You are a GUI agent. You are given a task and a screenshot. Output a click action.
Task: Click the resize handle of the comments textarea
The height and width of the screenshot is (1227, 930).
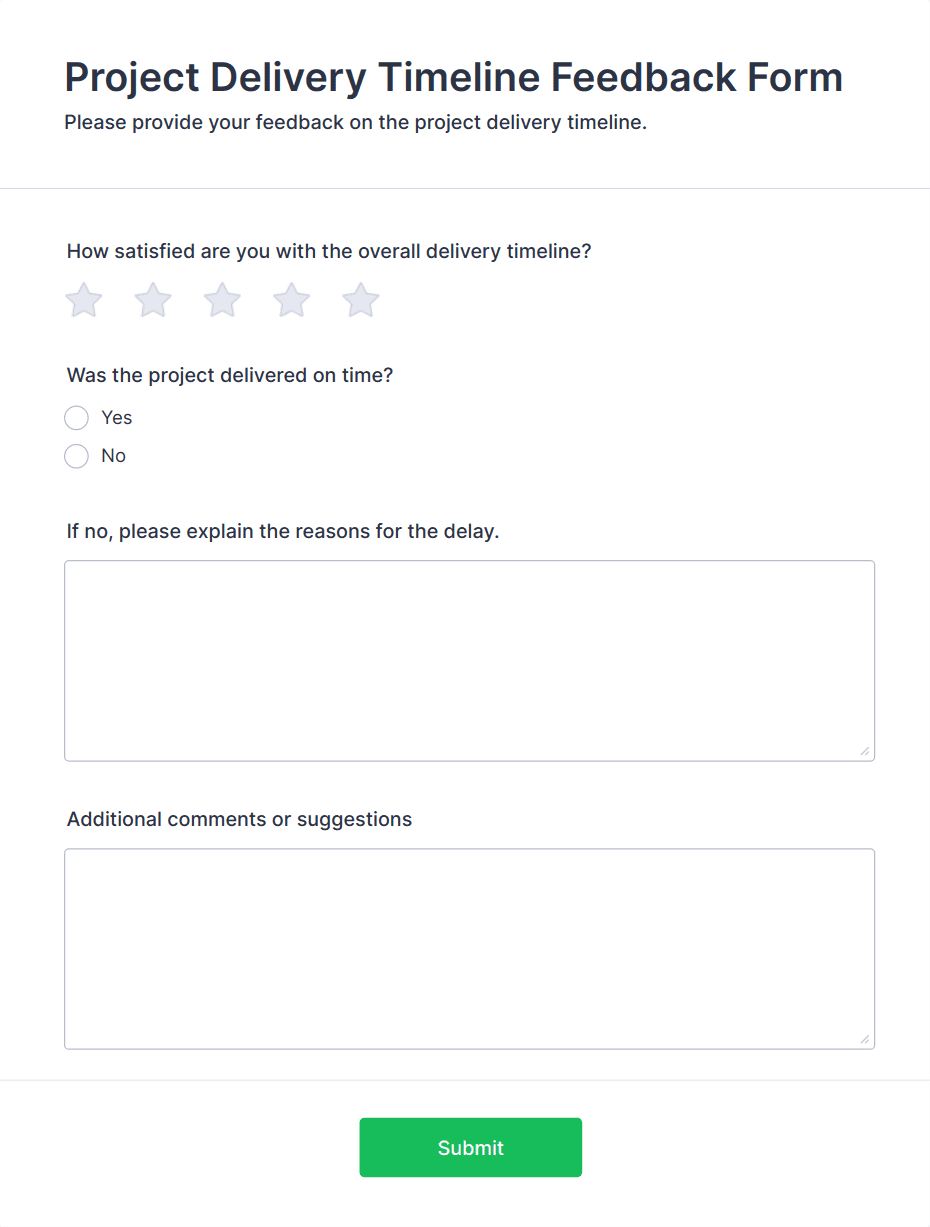pos(864,1039)
